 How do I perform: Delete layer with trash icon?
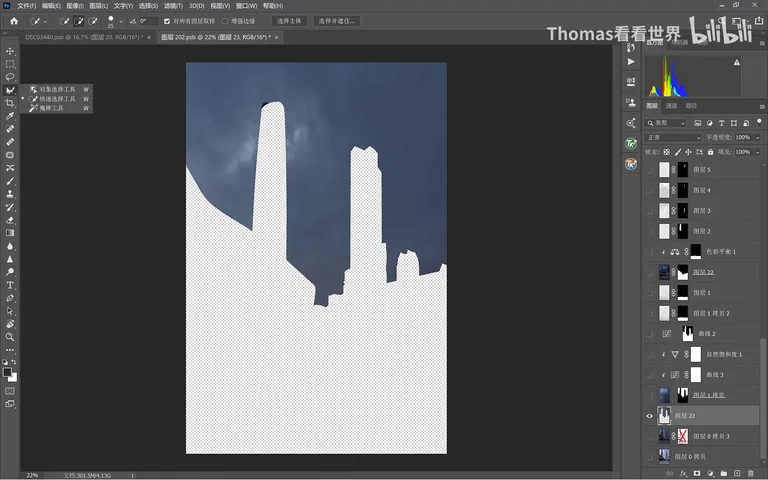click(750, 474)
